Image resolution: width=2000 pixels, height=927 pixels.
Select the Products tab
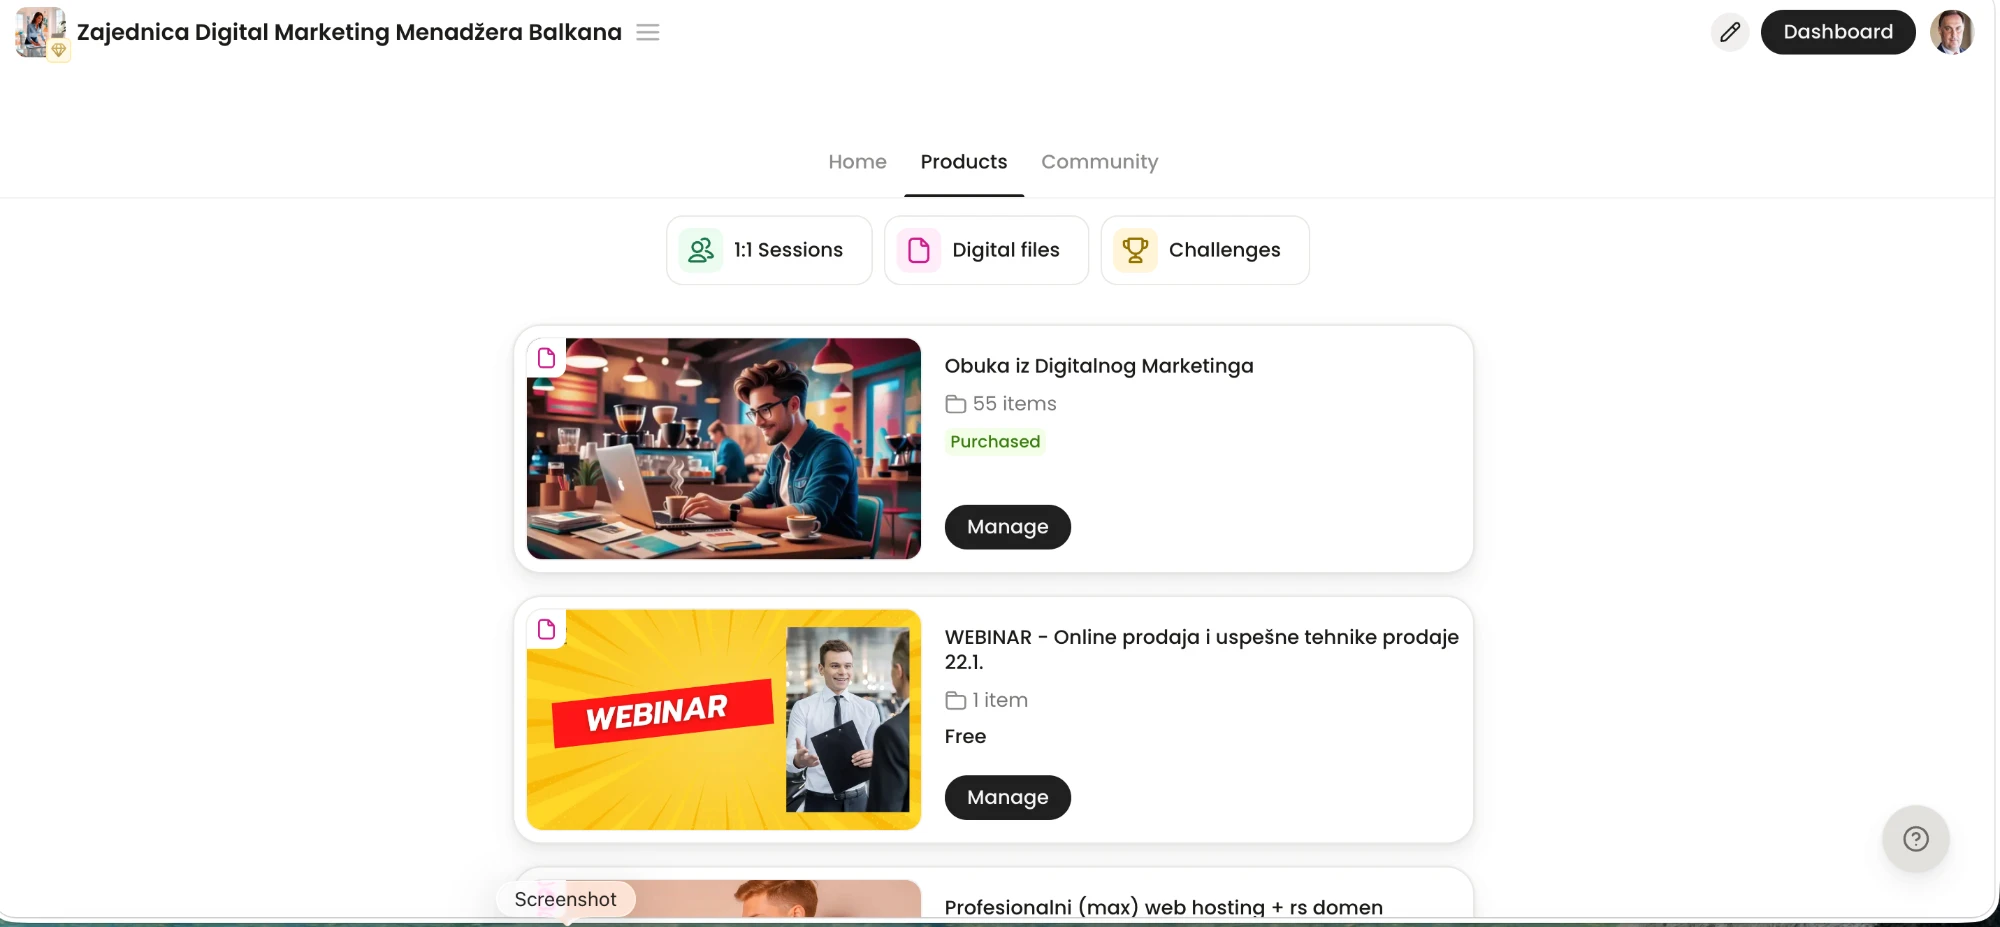[964, 162]
